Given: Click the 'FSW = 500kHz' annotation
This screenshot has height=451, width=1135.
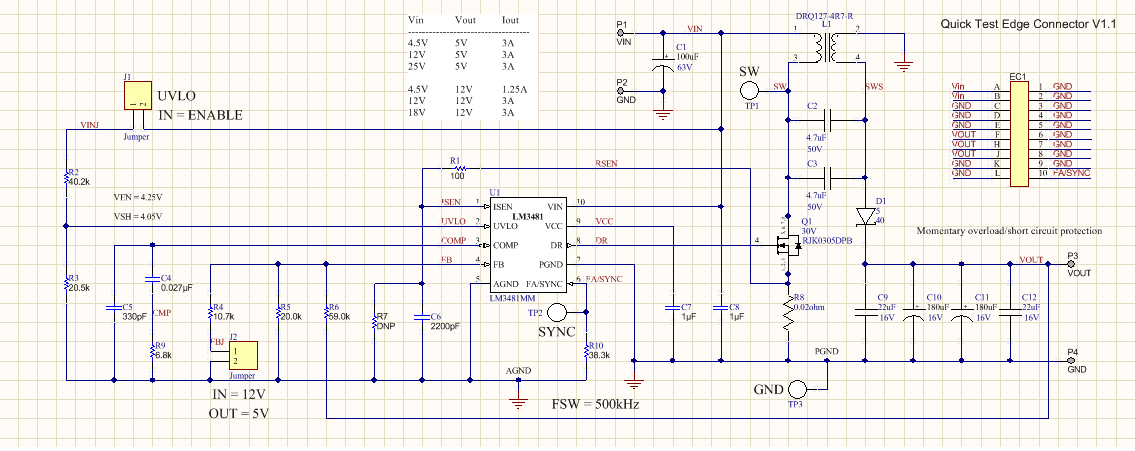Looking at the screenshot, I should (595, 403).
